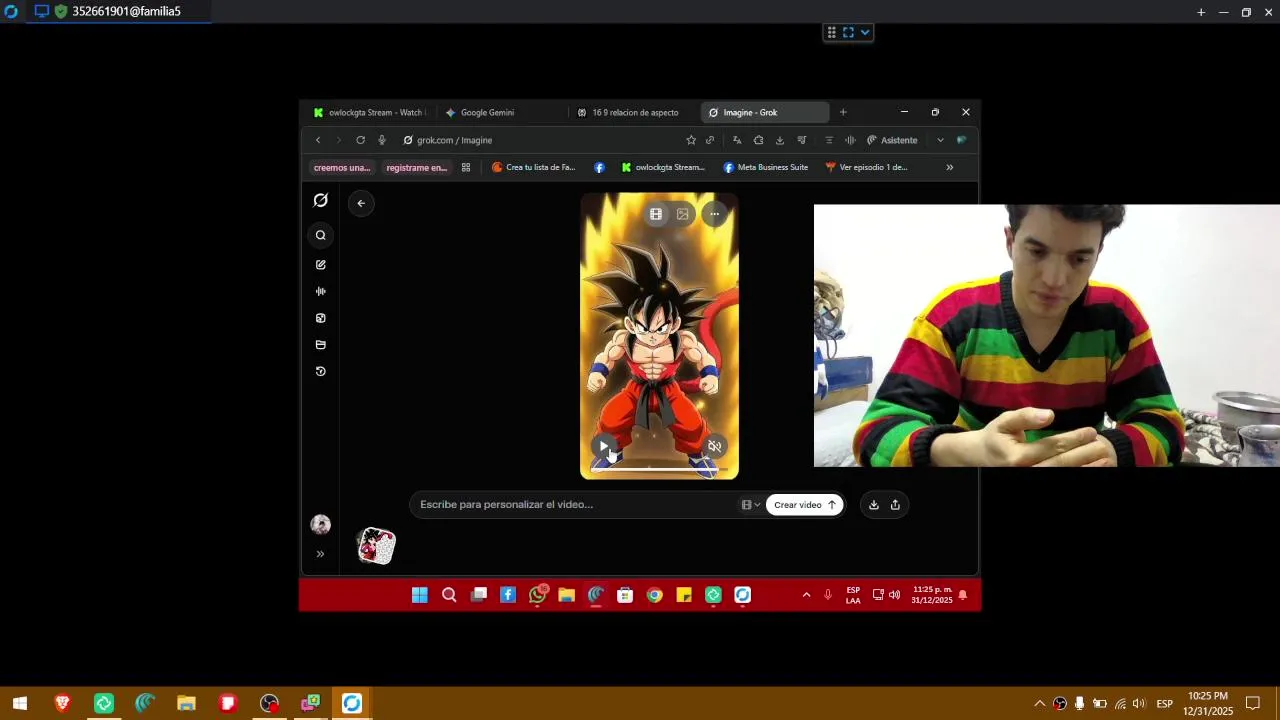This screenshot has height=720, width=1280.
Task: Click the copy link icon in the address bar
Action: click(x=710, y=140)
